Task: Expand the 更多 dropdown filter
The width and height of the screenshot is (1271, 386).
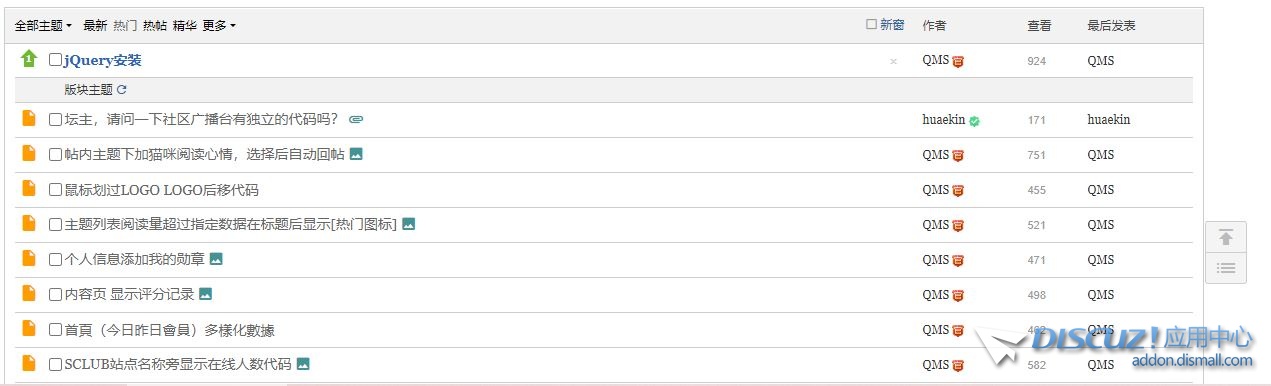Action: point(219,26)
